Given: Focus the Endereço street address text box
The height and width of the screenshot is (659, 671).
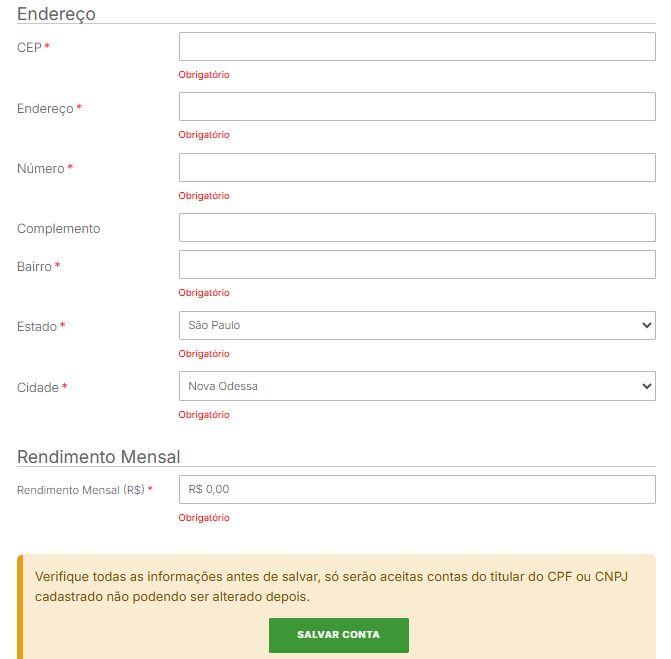Looking at the screenshot, I should (417, 107).
